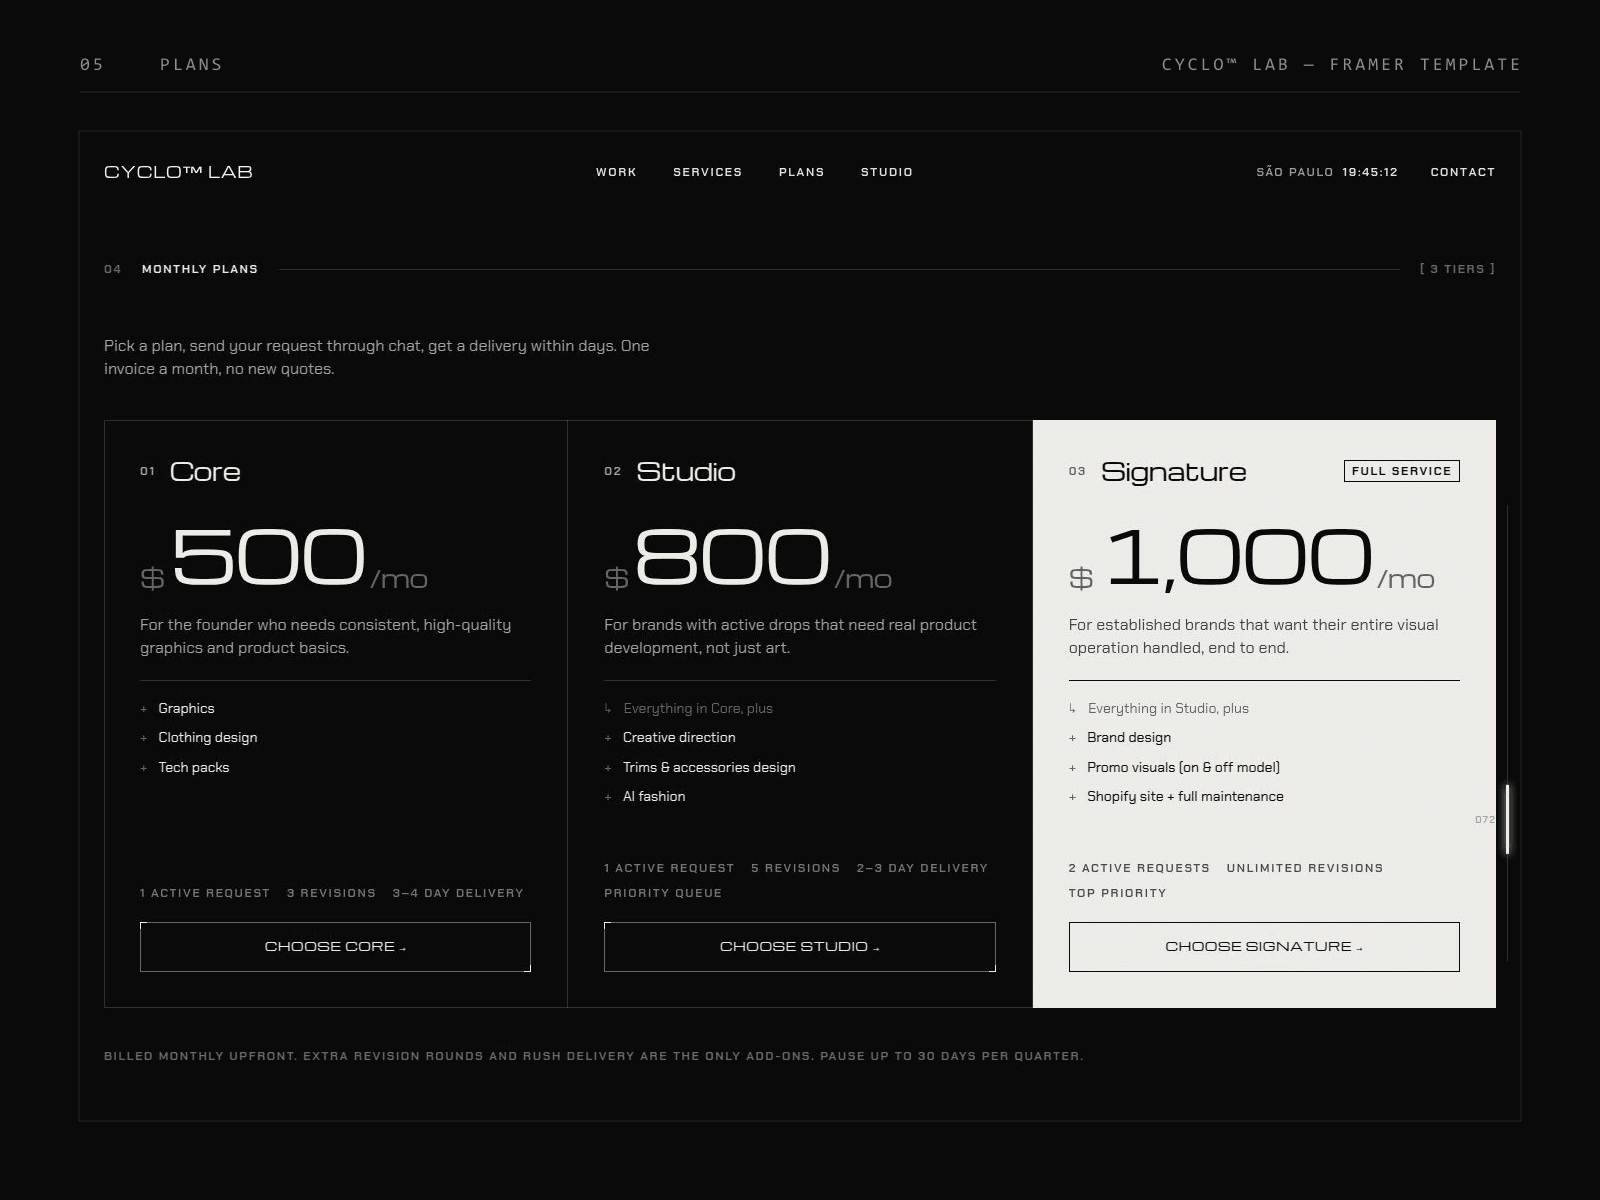Click the CONTACT link

[1462, 172]
